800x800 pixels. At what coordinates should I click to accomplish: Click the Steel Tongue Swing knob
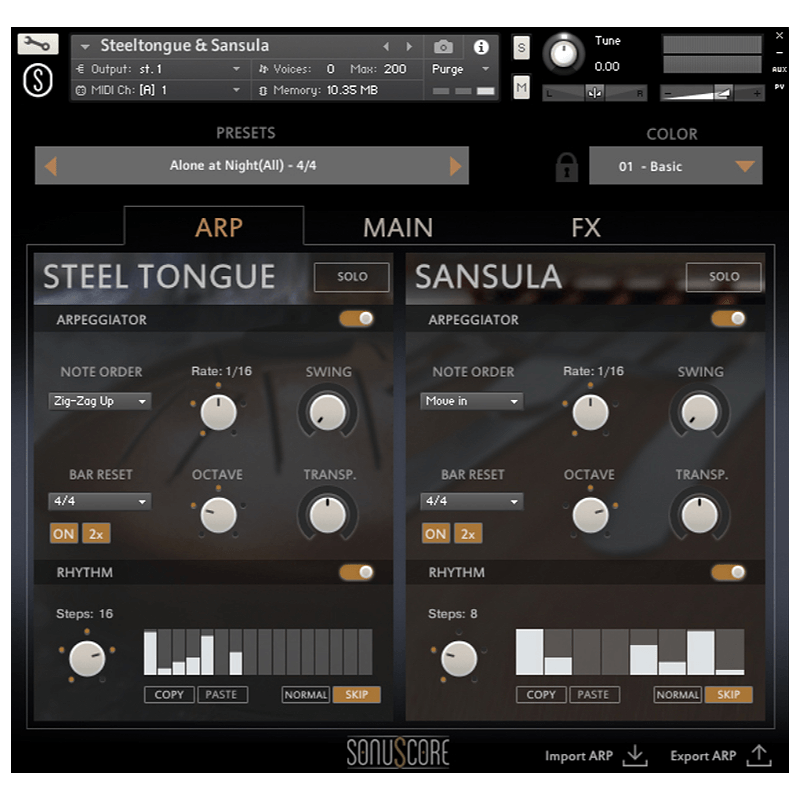tap(328, 412)
